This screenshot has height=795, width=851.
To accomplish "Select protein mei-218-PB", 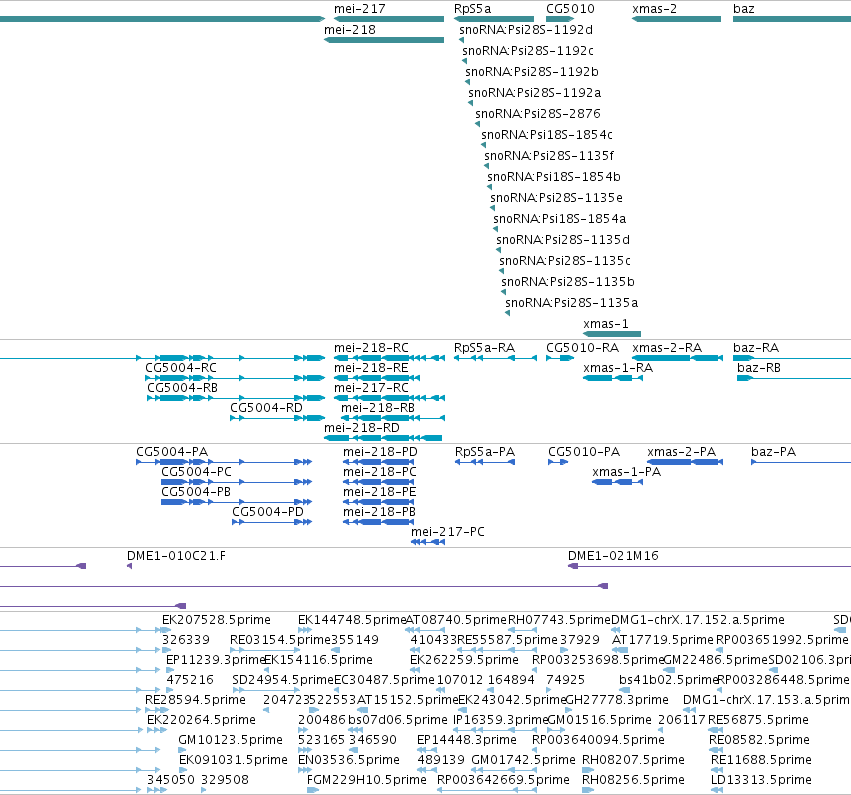I will 379,512.
